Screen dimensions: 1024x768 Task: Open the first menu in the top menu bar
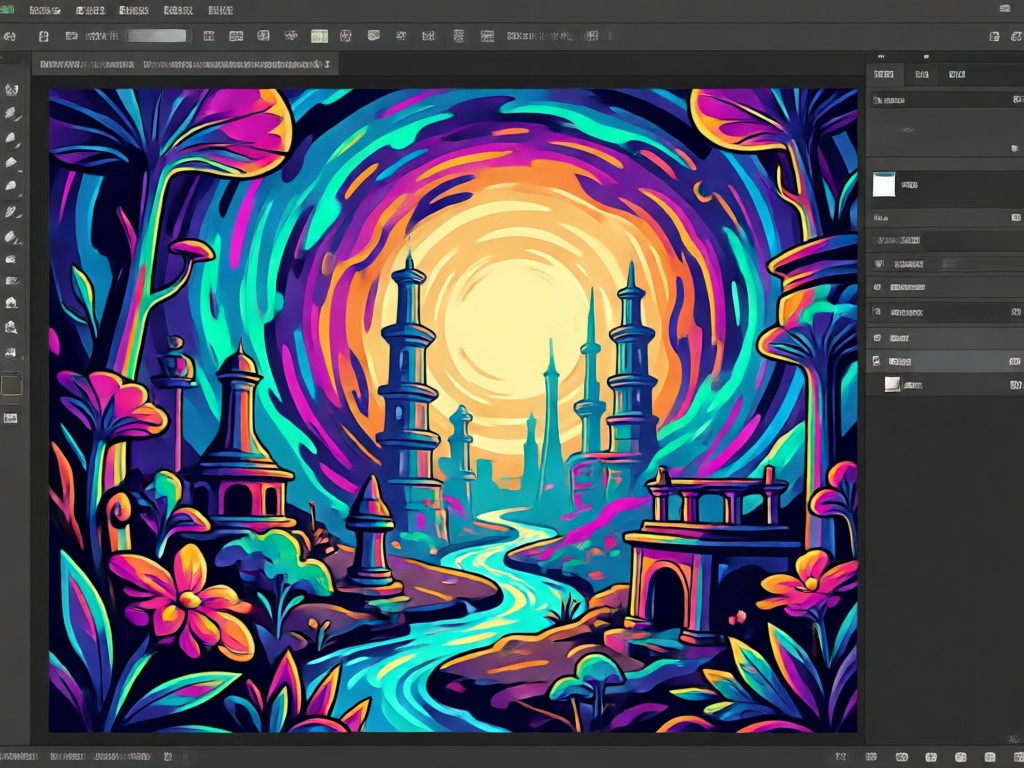click(45, 10)
